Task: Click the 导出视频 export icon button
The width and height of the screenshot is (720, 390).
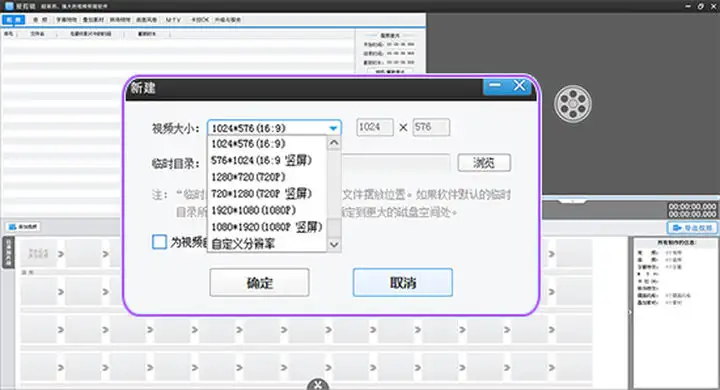Action: pos(692,228)
